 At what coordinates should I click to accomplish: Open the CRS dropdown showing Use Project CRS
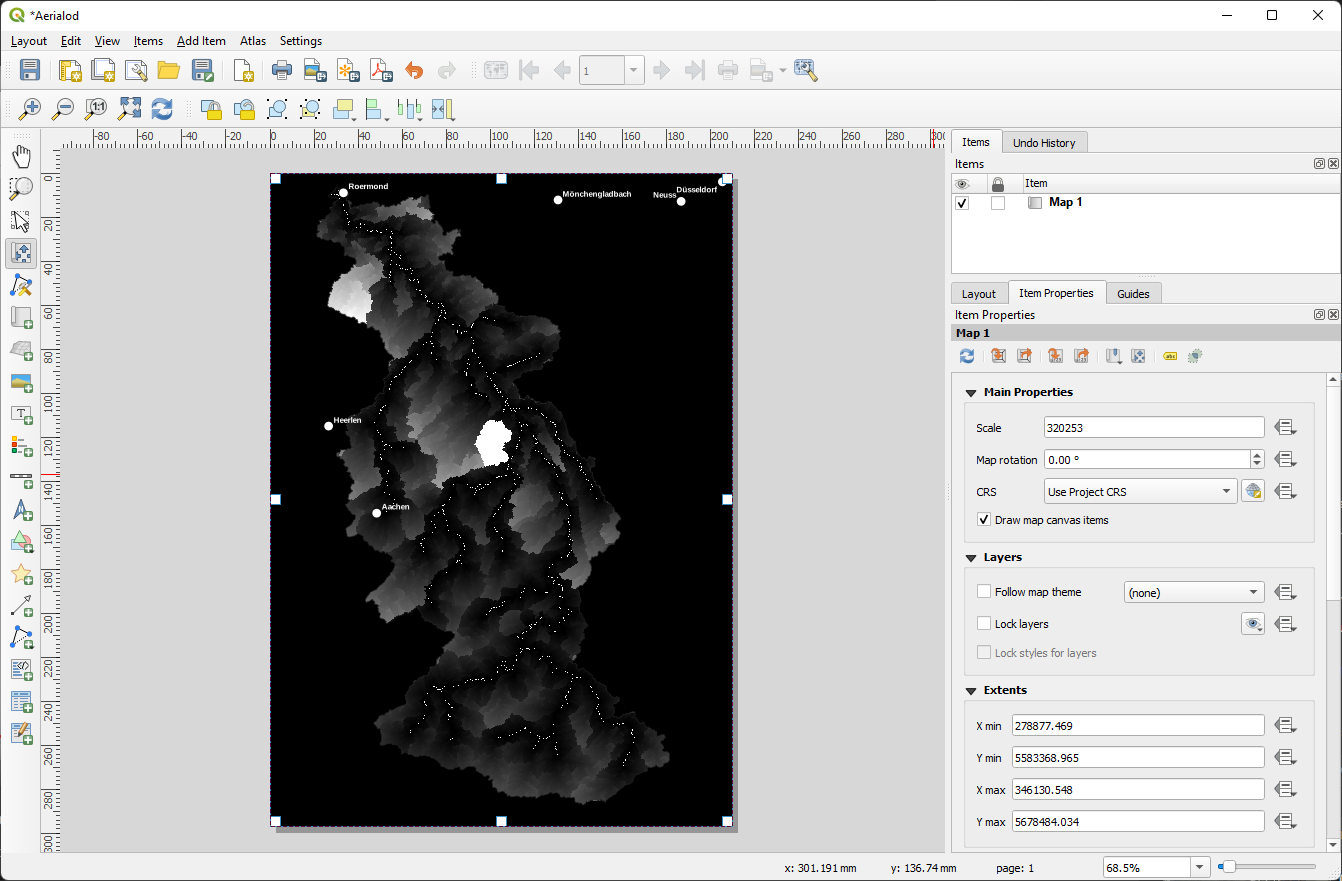pyautogui.click(x=1139, y=491)
